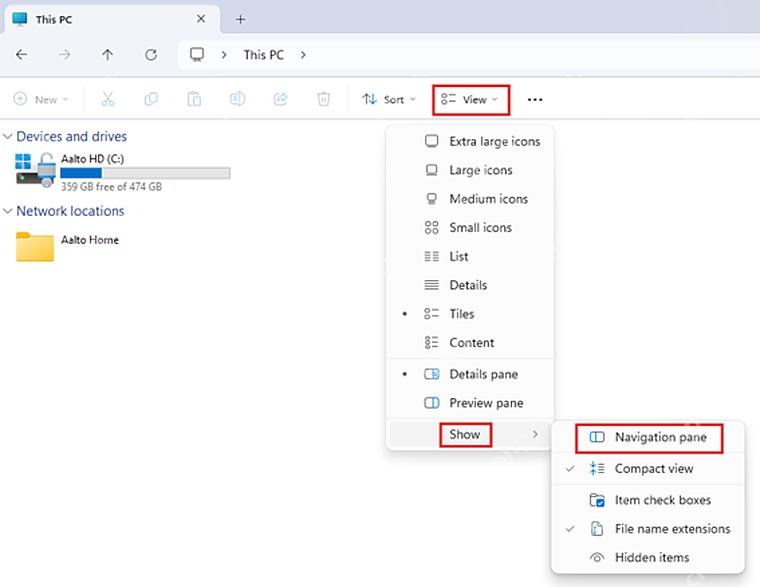760x587 pixels.
Task: Click the Delete trash icon
Action: click(323, 99)
